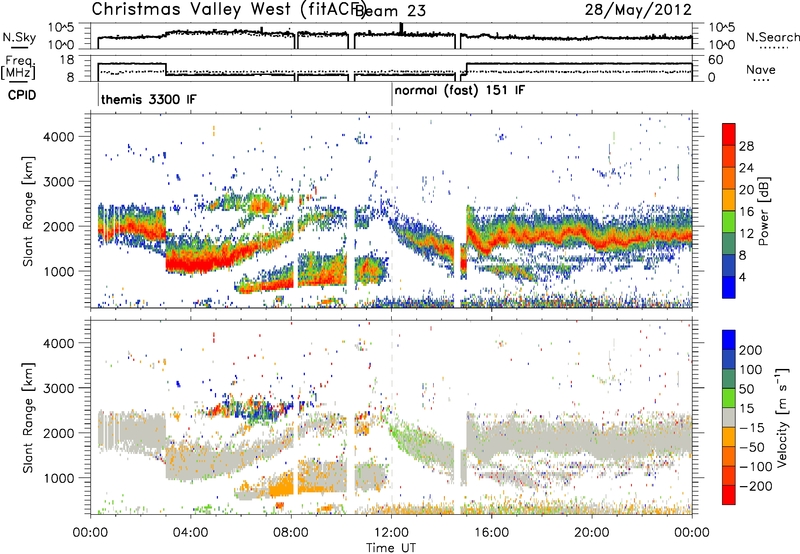Click the 'normal (fast) 151 IF' CPID text
The image size is (800, 554).
coord(460,90)
